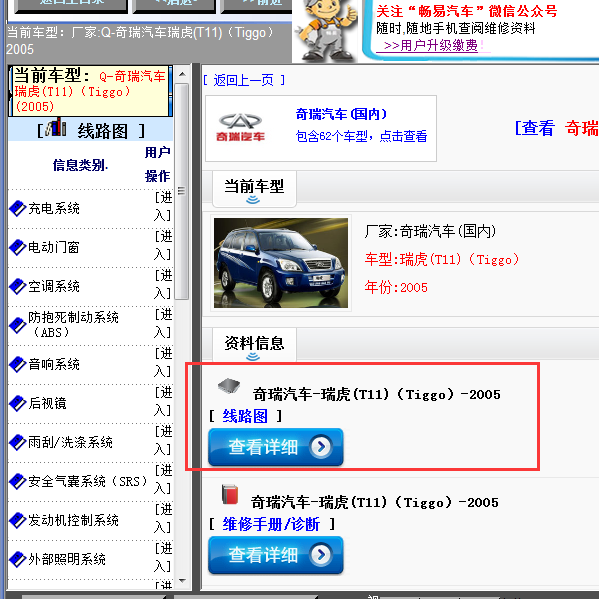Click the 线路图 panel header

click(x=91, y=130)
